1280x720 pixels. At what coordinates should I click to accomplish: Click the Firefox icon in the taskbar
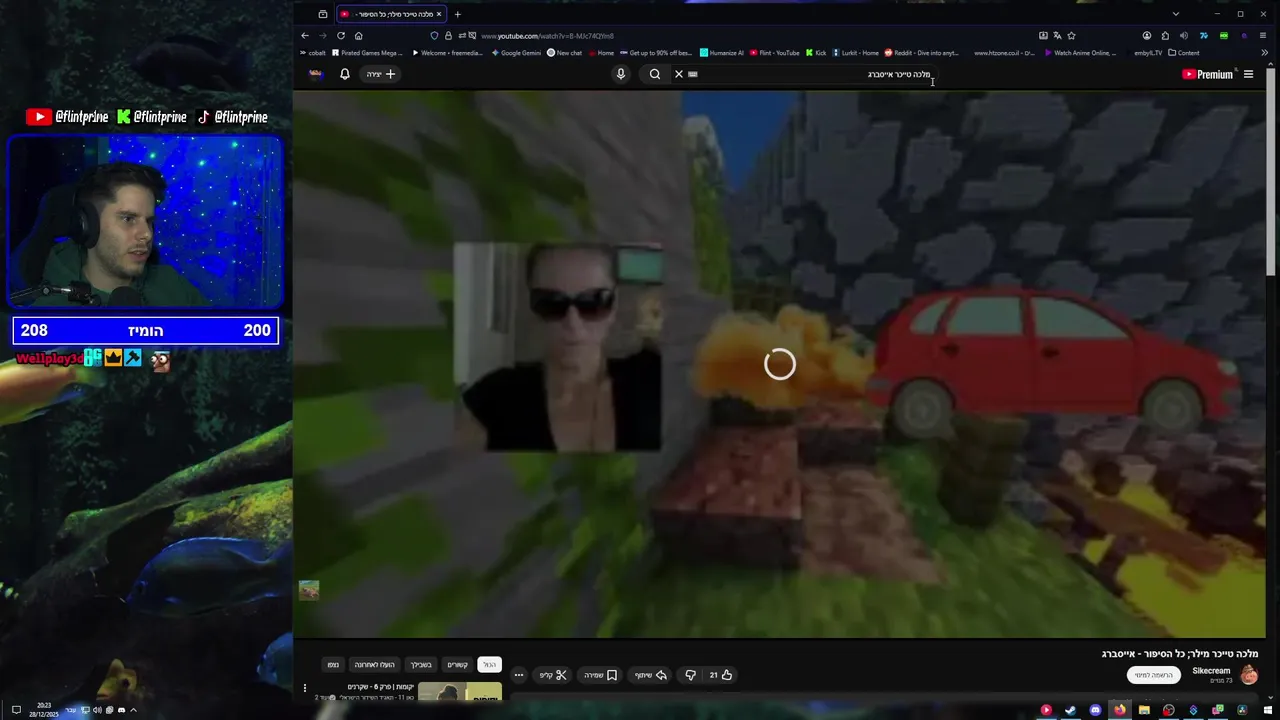pos(1120,710)
